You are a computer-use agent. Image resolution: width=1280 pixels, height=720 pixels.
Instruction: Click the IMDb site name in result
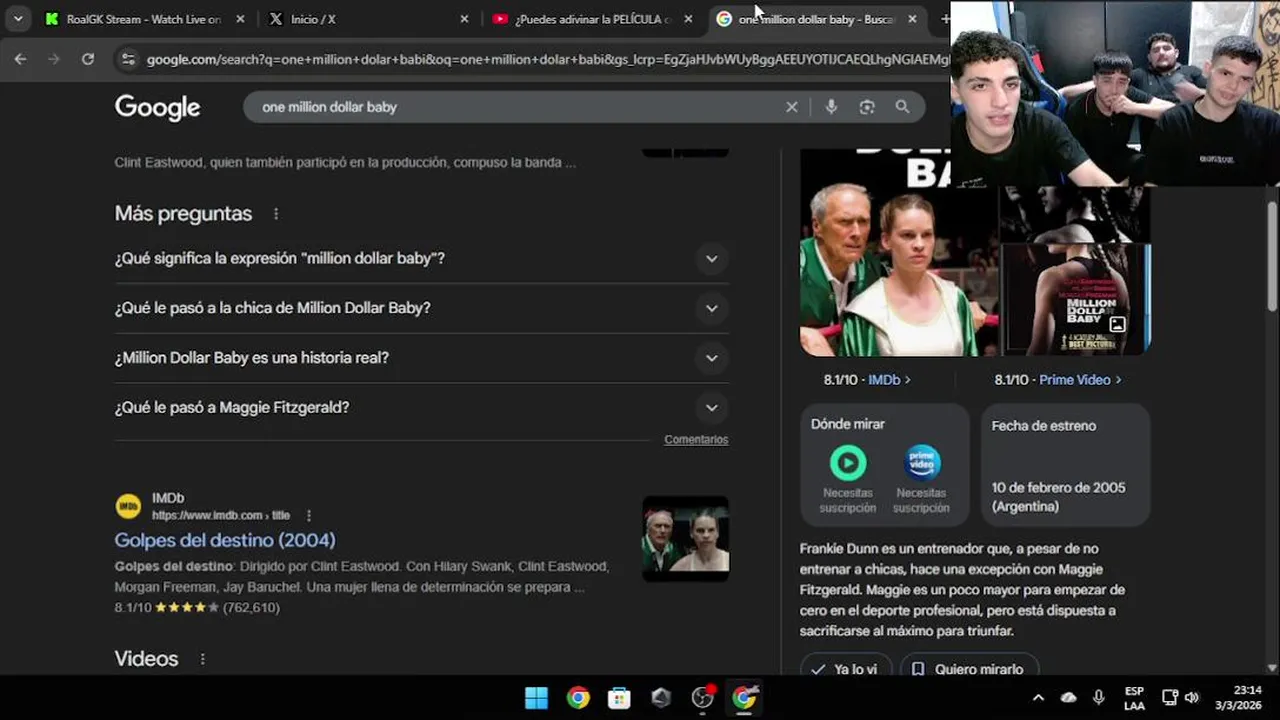coord(168,498)
